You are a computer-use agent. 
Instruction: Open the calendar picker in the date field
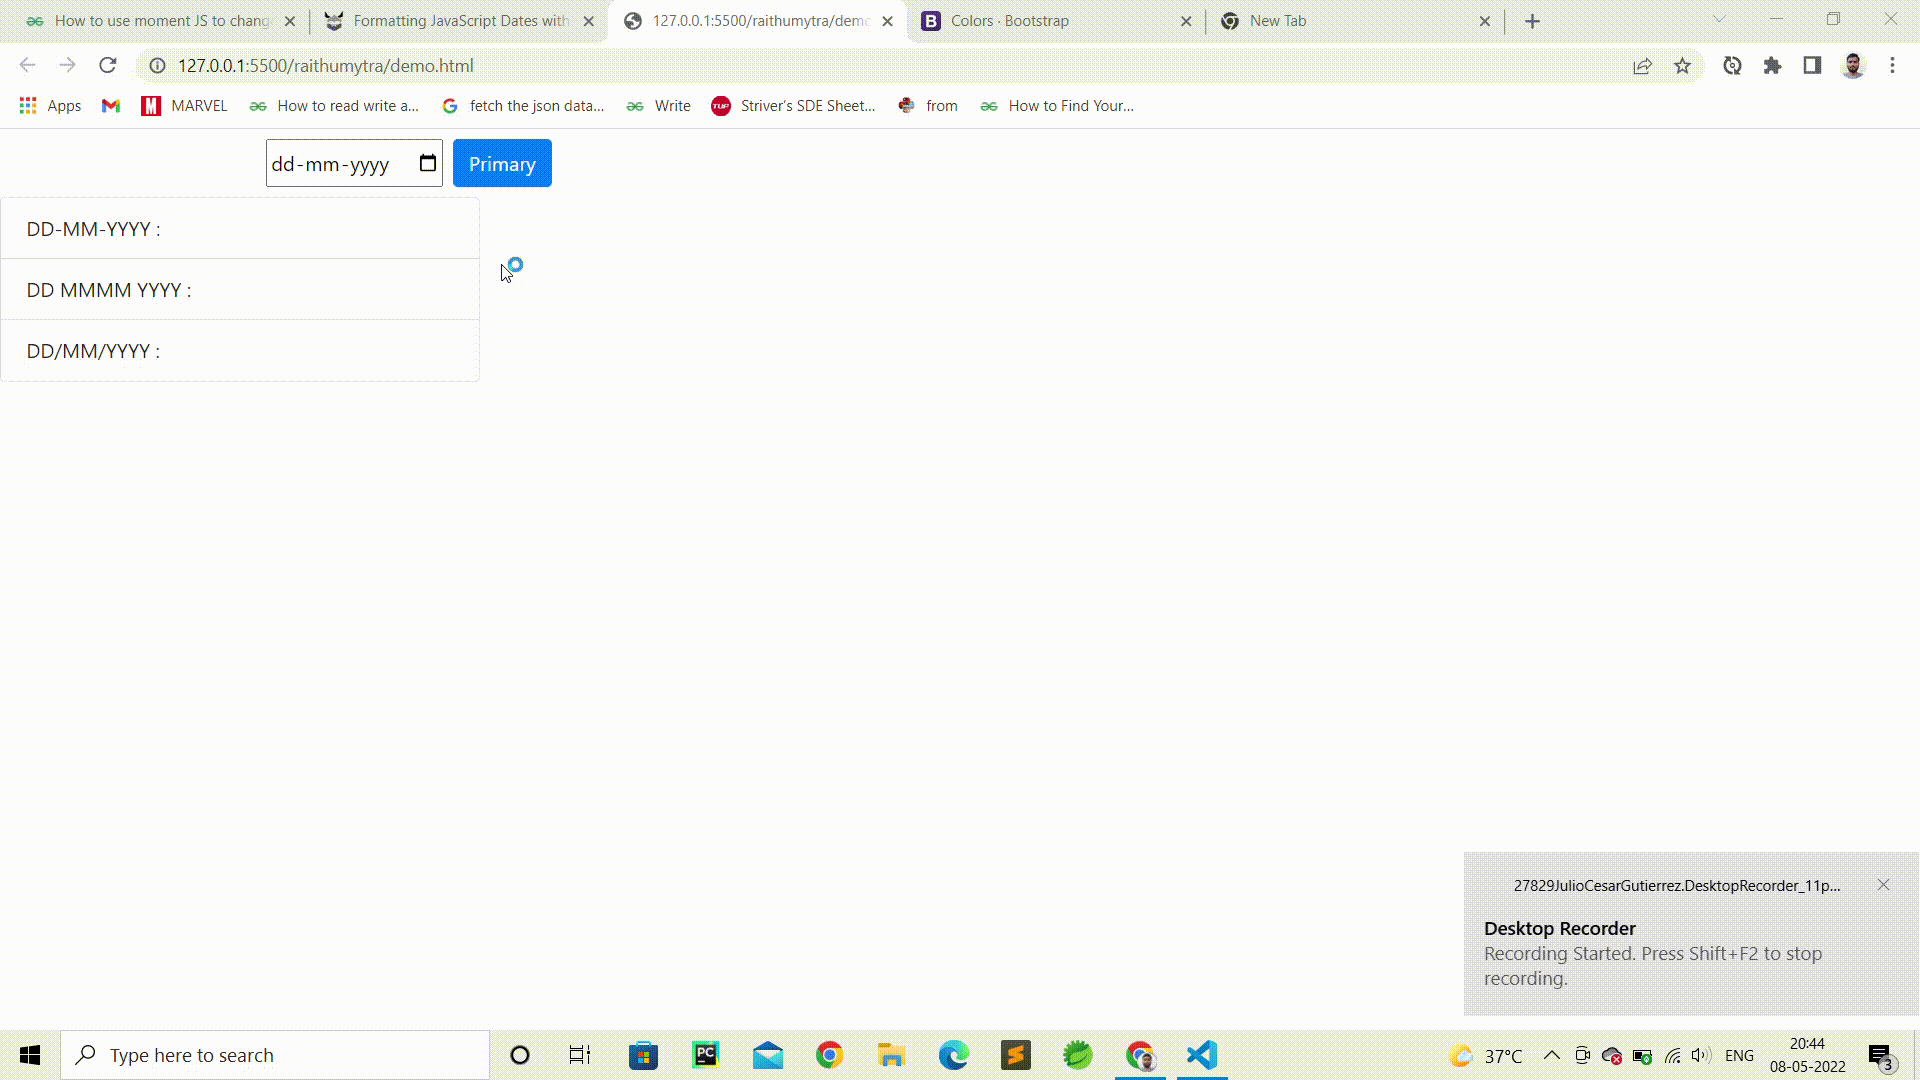[428, 164]
